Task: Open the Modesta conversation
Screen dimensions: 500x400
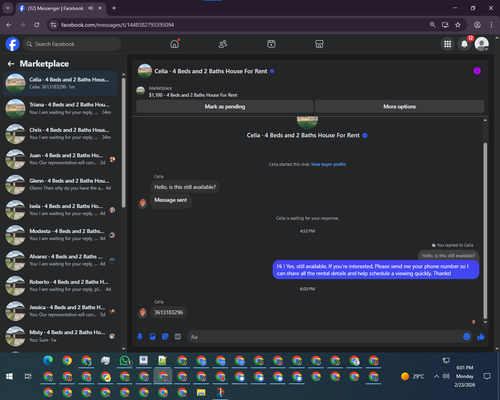Action: (x=61, y=235)
